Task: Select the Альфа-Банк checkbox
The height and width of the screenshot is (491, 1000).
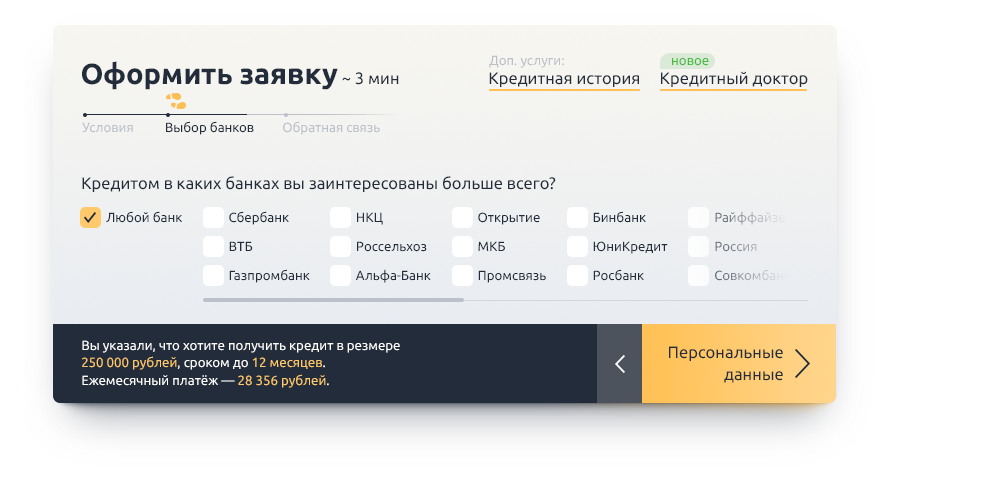Action: point(341,275)
